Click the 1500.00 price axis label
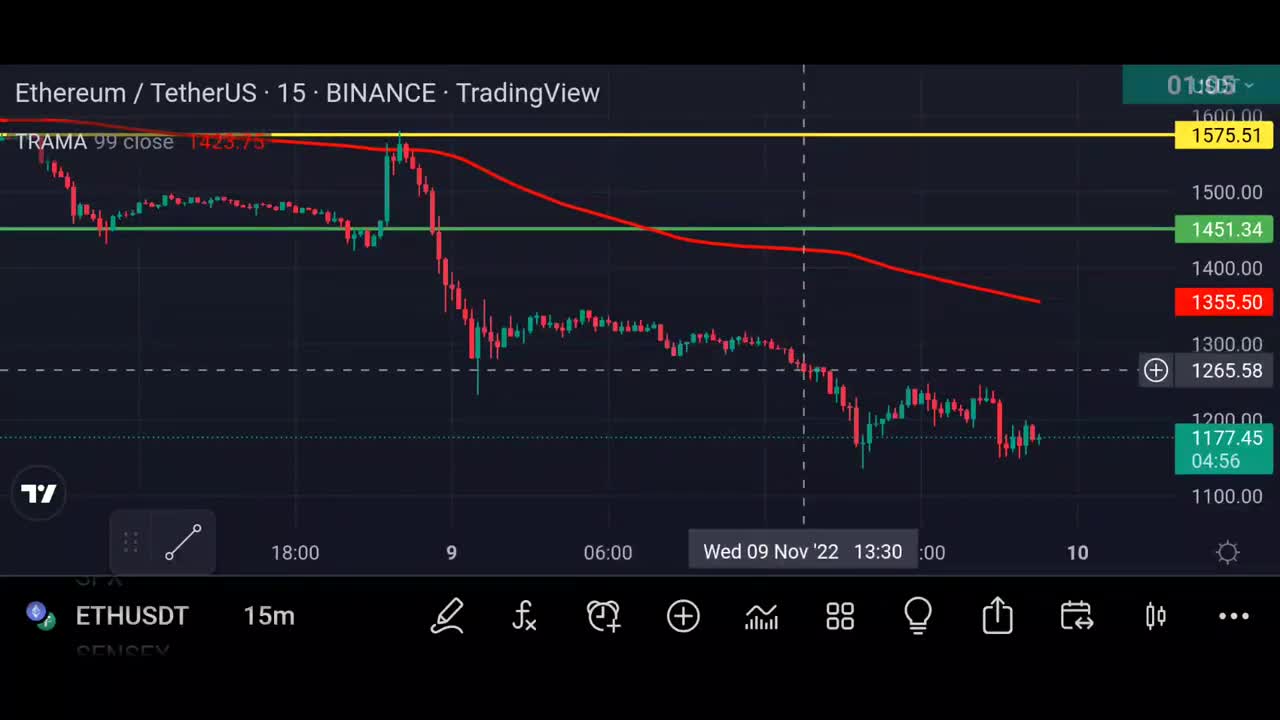 pyautogui.click(x=1227, y=192)
